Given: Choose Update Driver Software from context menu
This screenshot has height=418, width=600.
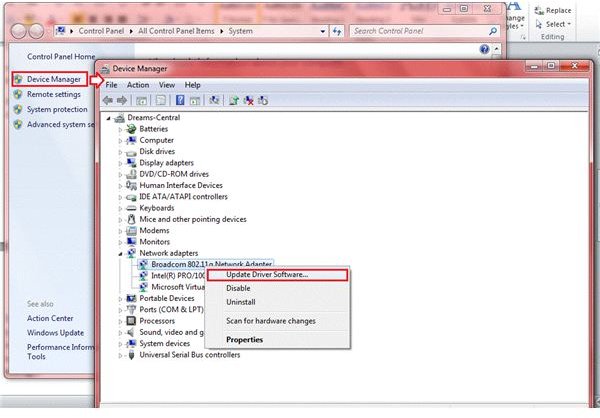Looking at the screenshot, I should (x=277, y=275).
